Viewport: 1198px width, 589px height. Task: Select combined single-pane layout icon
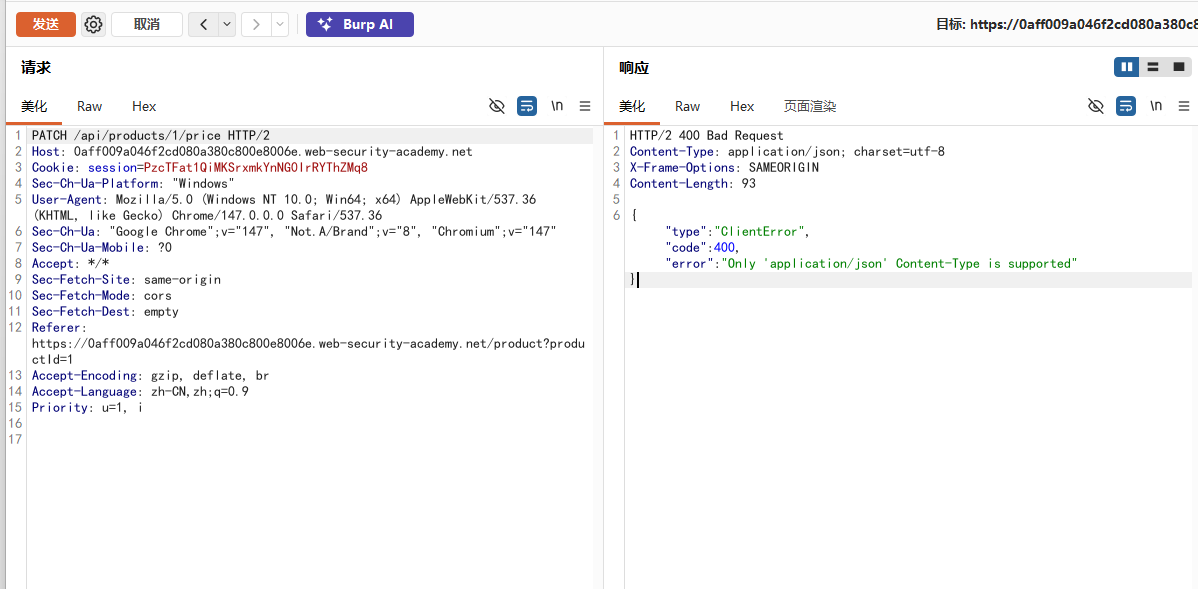tap(1179, 67)
